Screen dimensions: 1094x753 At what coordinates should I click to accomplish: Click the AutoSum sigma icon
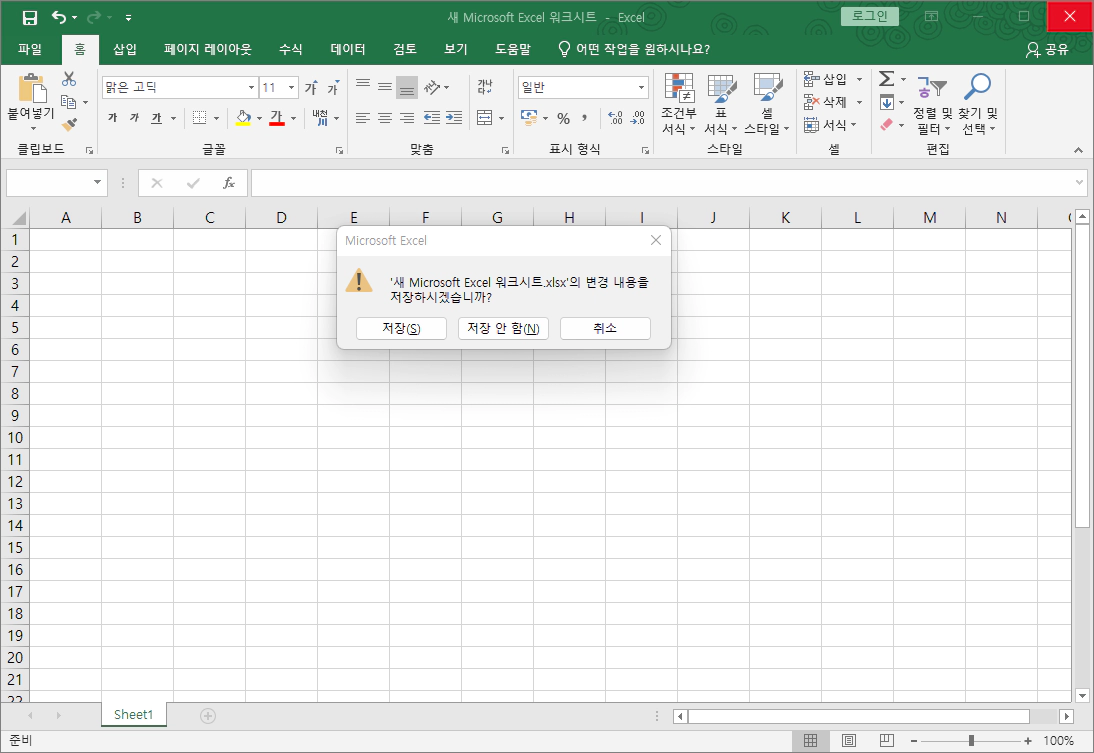point(887,79)
